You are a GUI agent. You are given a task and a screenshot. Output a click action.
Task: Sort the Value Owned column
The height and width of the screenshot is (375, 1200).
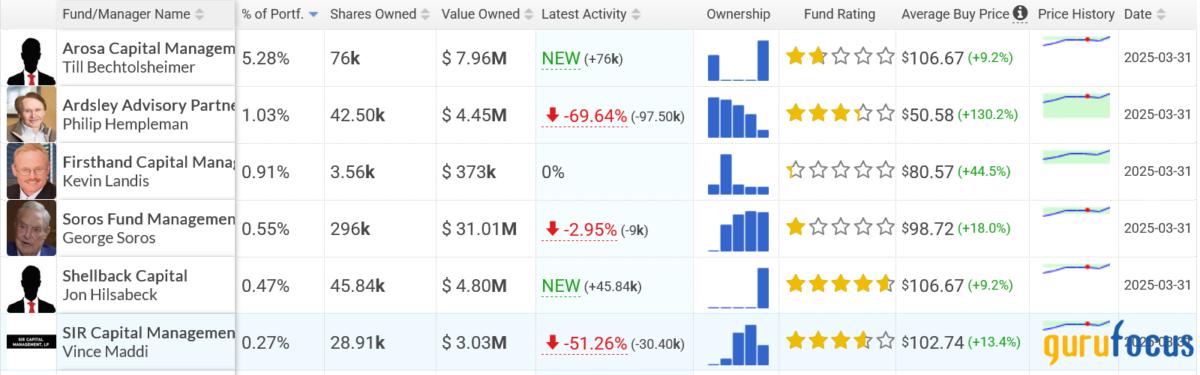pyautogui.click(x=529, y=15)
